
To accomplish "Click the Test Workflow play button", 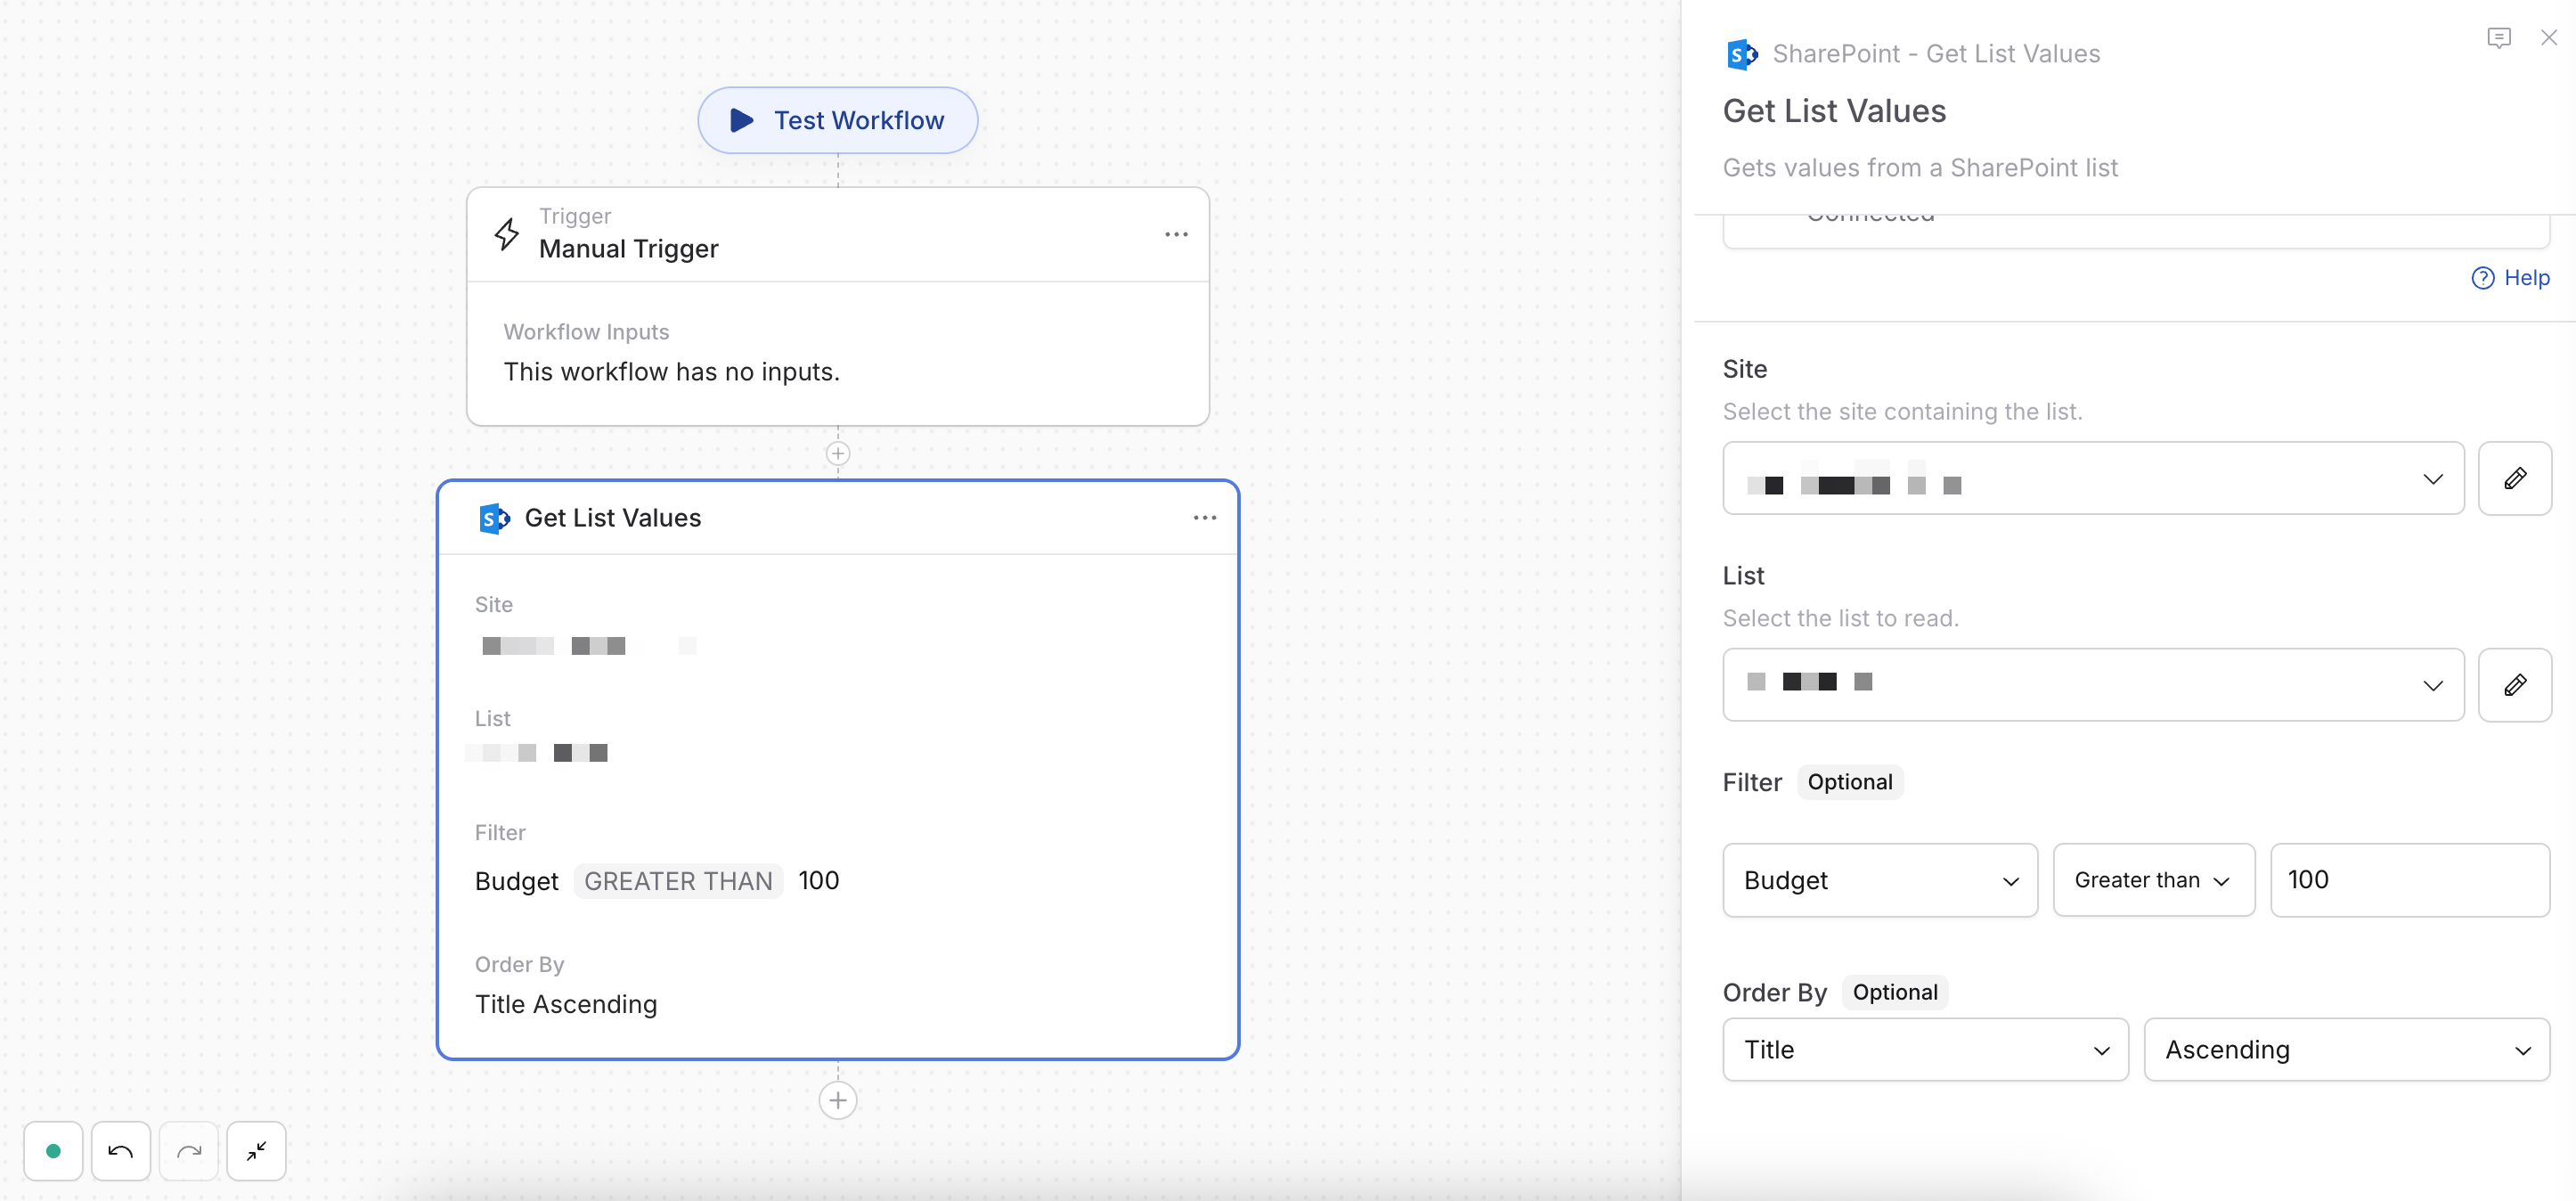I will coord(837,120).
